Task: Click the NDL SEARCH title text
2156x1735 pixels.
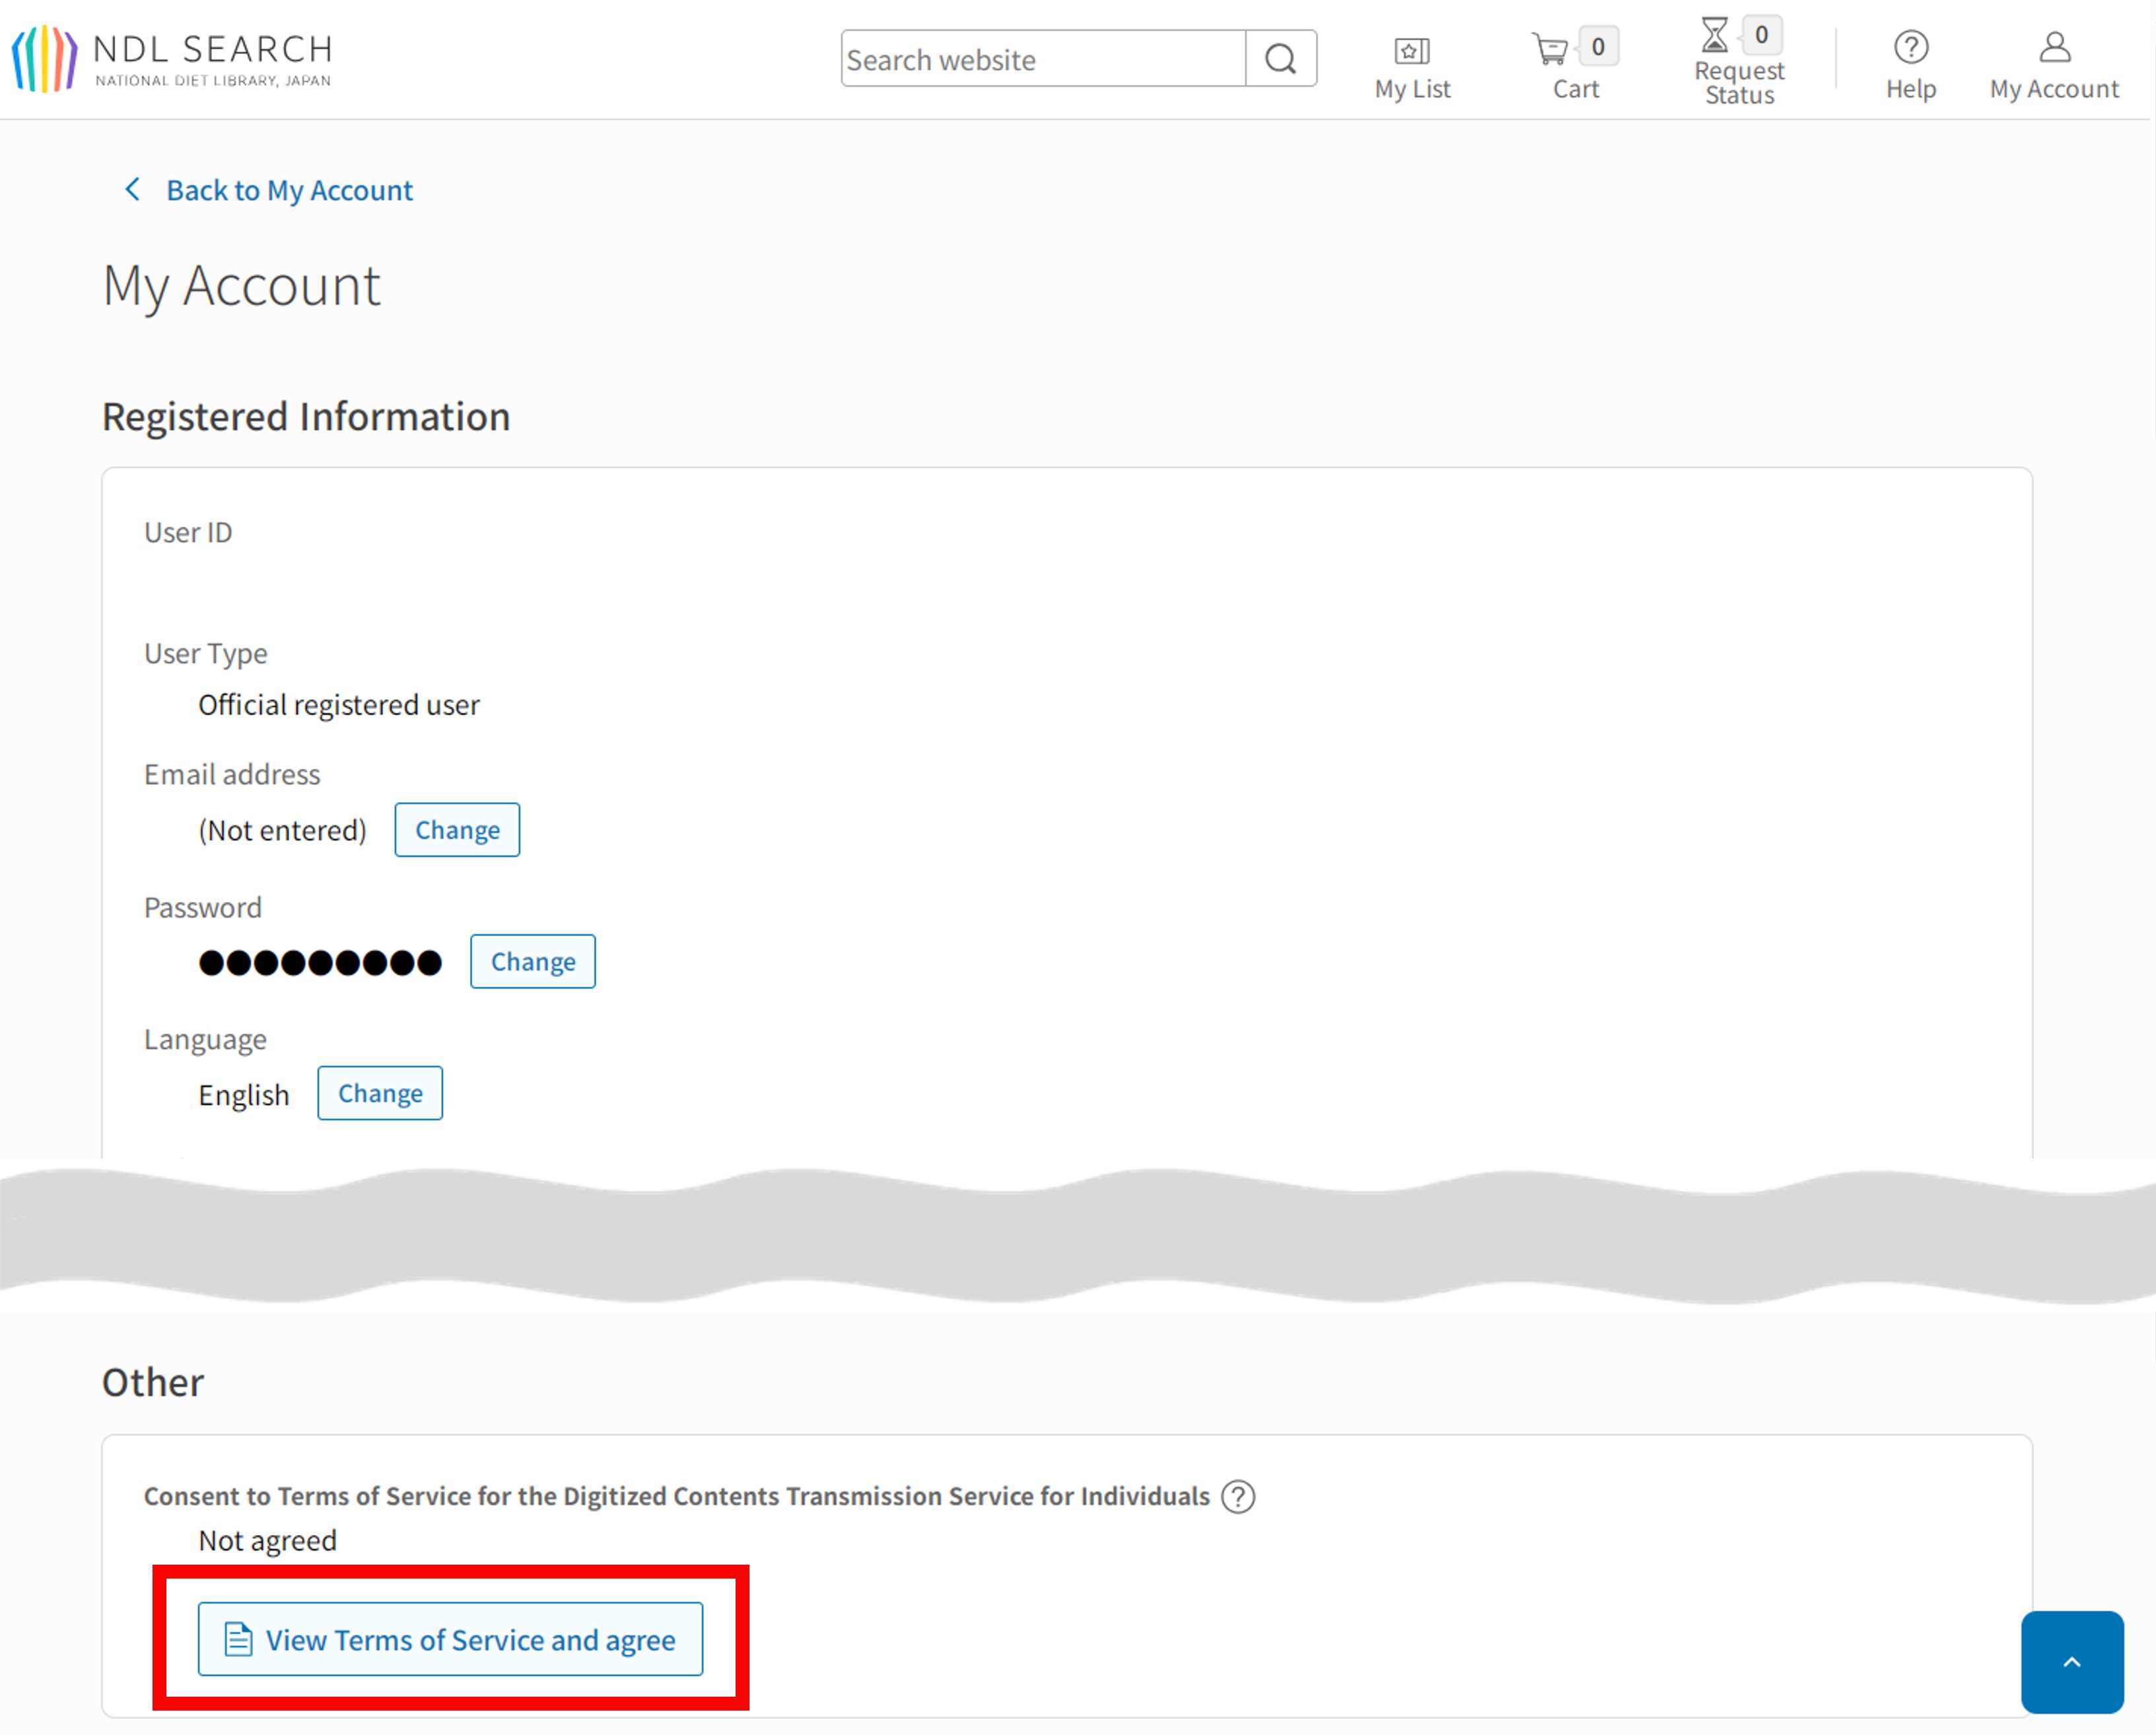Action: pyautogui.click(x=213, y=48)
